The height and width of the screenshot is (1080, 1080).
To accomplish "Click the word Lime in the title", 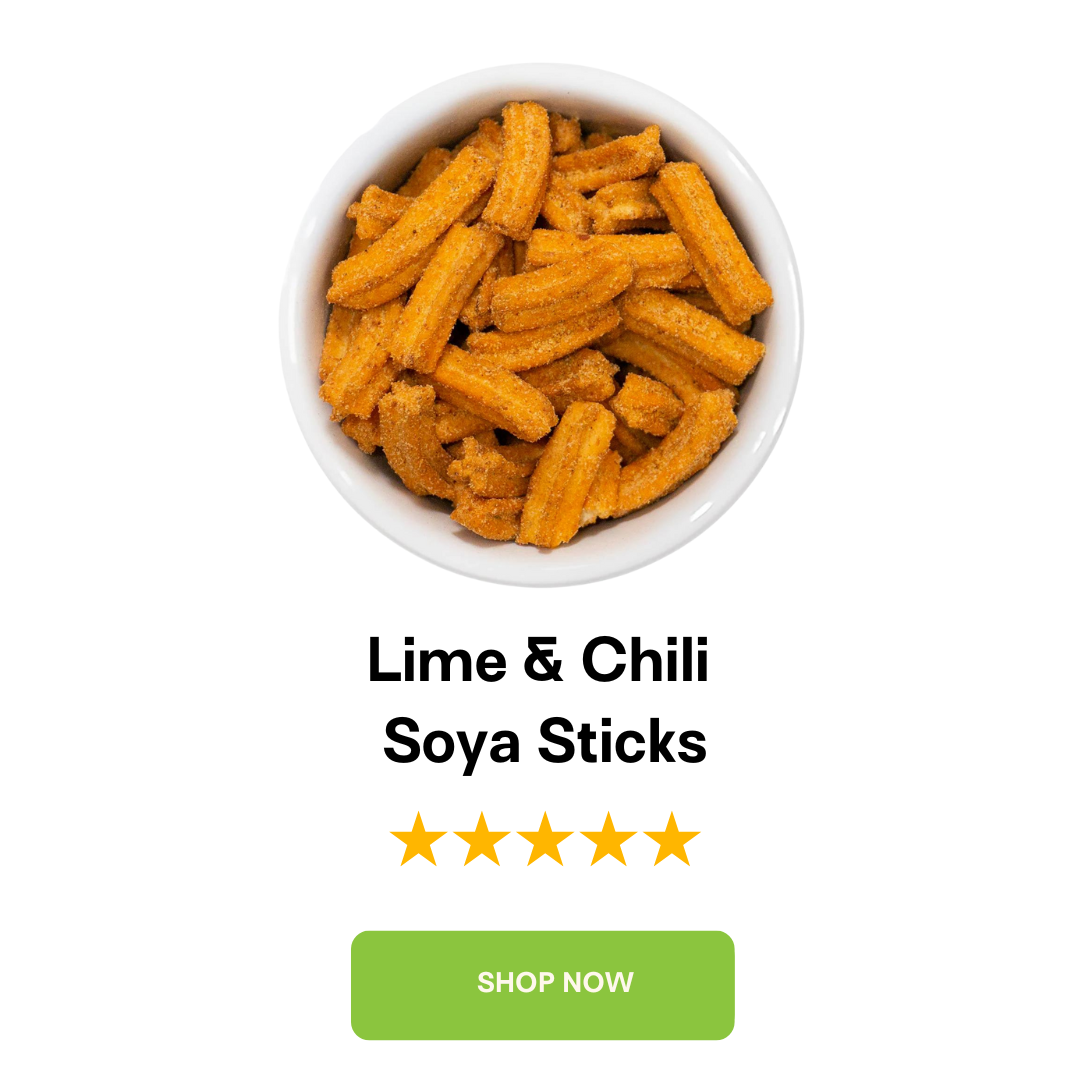I will (437, 659).
